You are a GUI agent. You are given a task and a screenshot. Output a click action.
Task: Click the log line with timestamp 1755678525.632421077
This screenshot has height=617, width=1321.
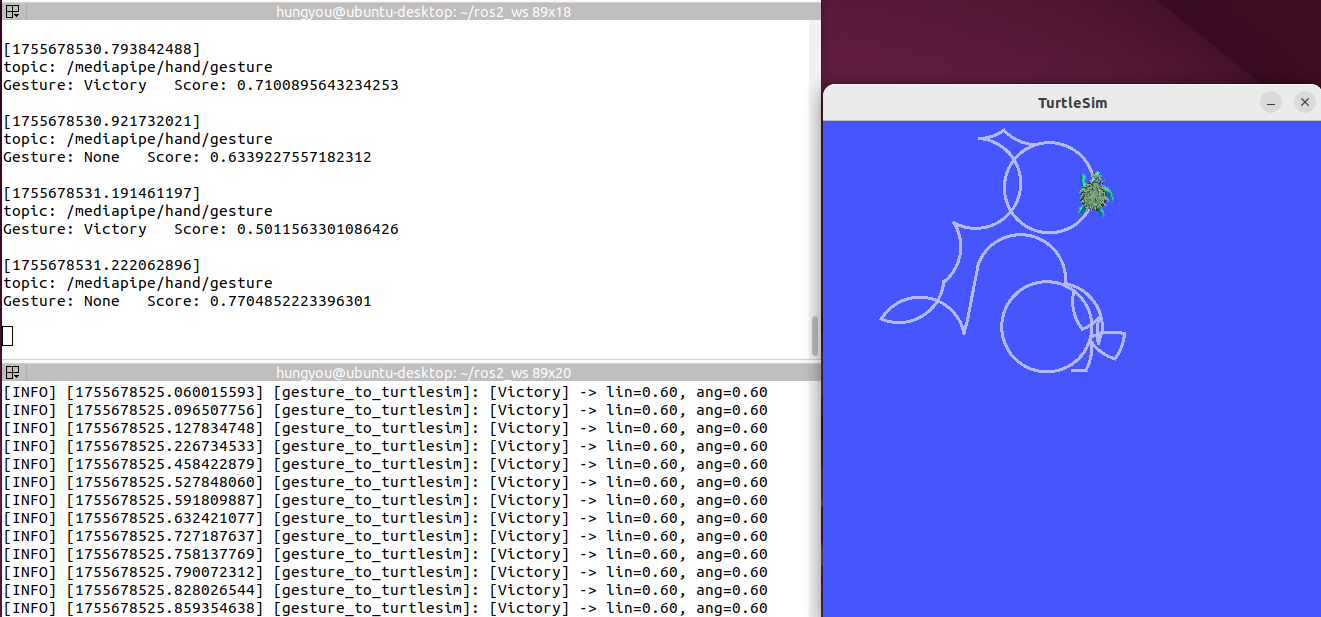click(386, 518)
